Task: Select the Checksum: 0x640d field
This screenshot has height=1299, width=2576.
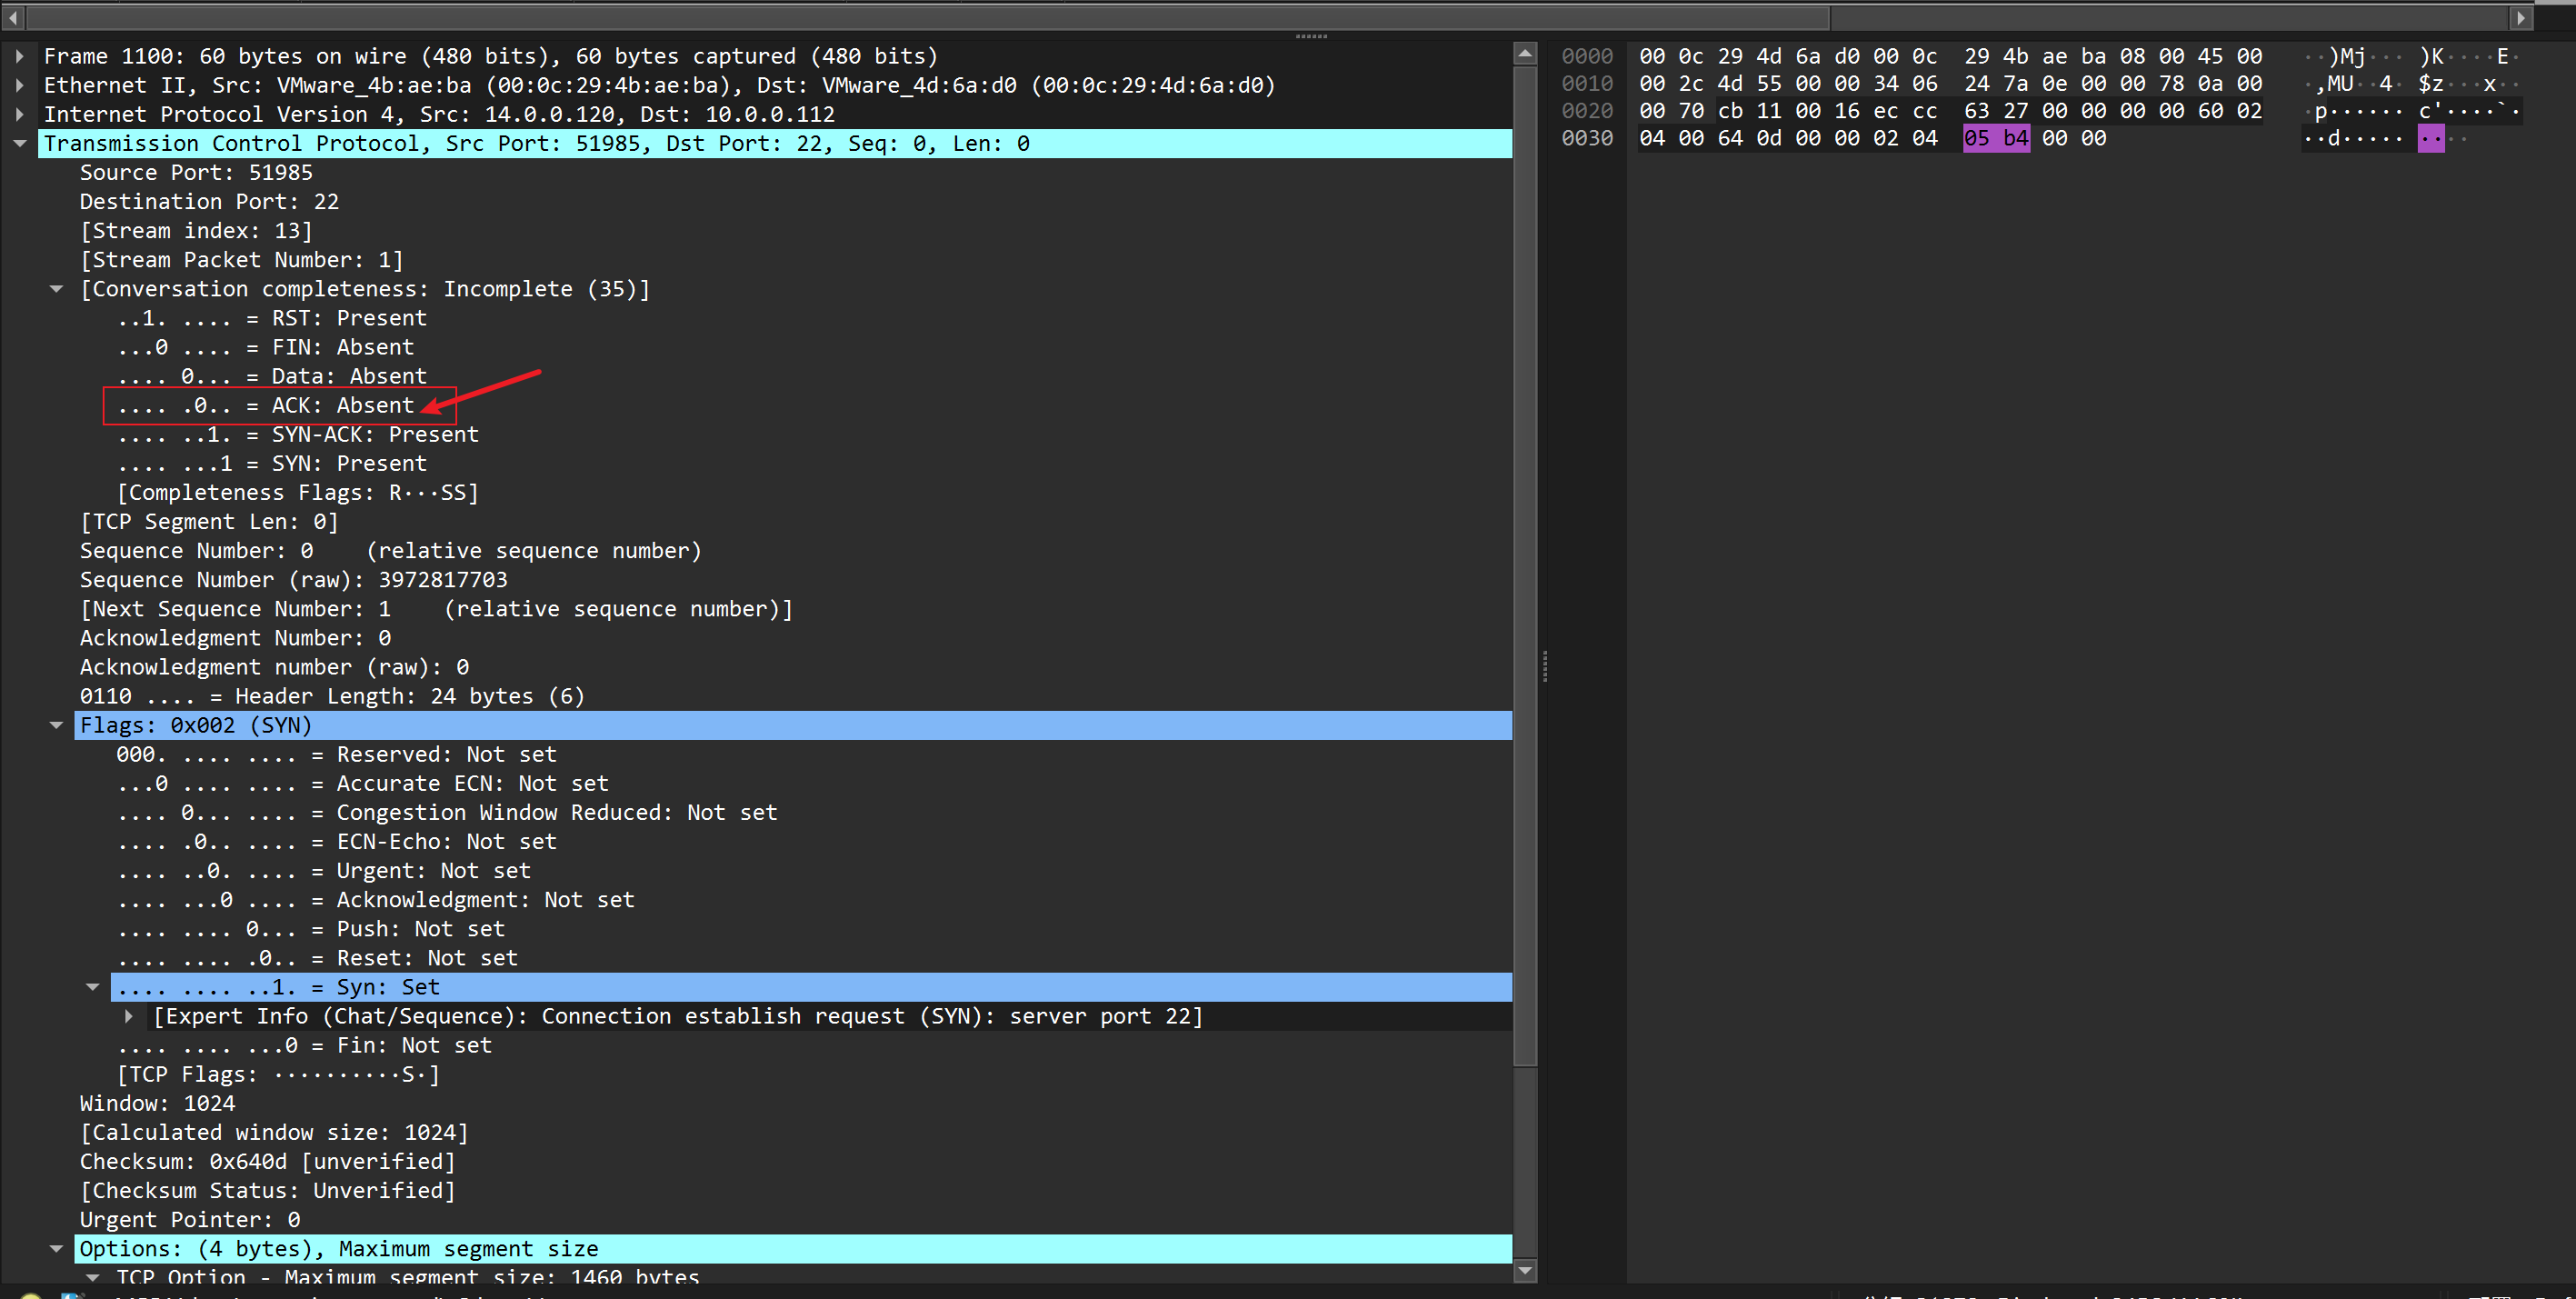Action: (267, 1162)
